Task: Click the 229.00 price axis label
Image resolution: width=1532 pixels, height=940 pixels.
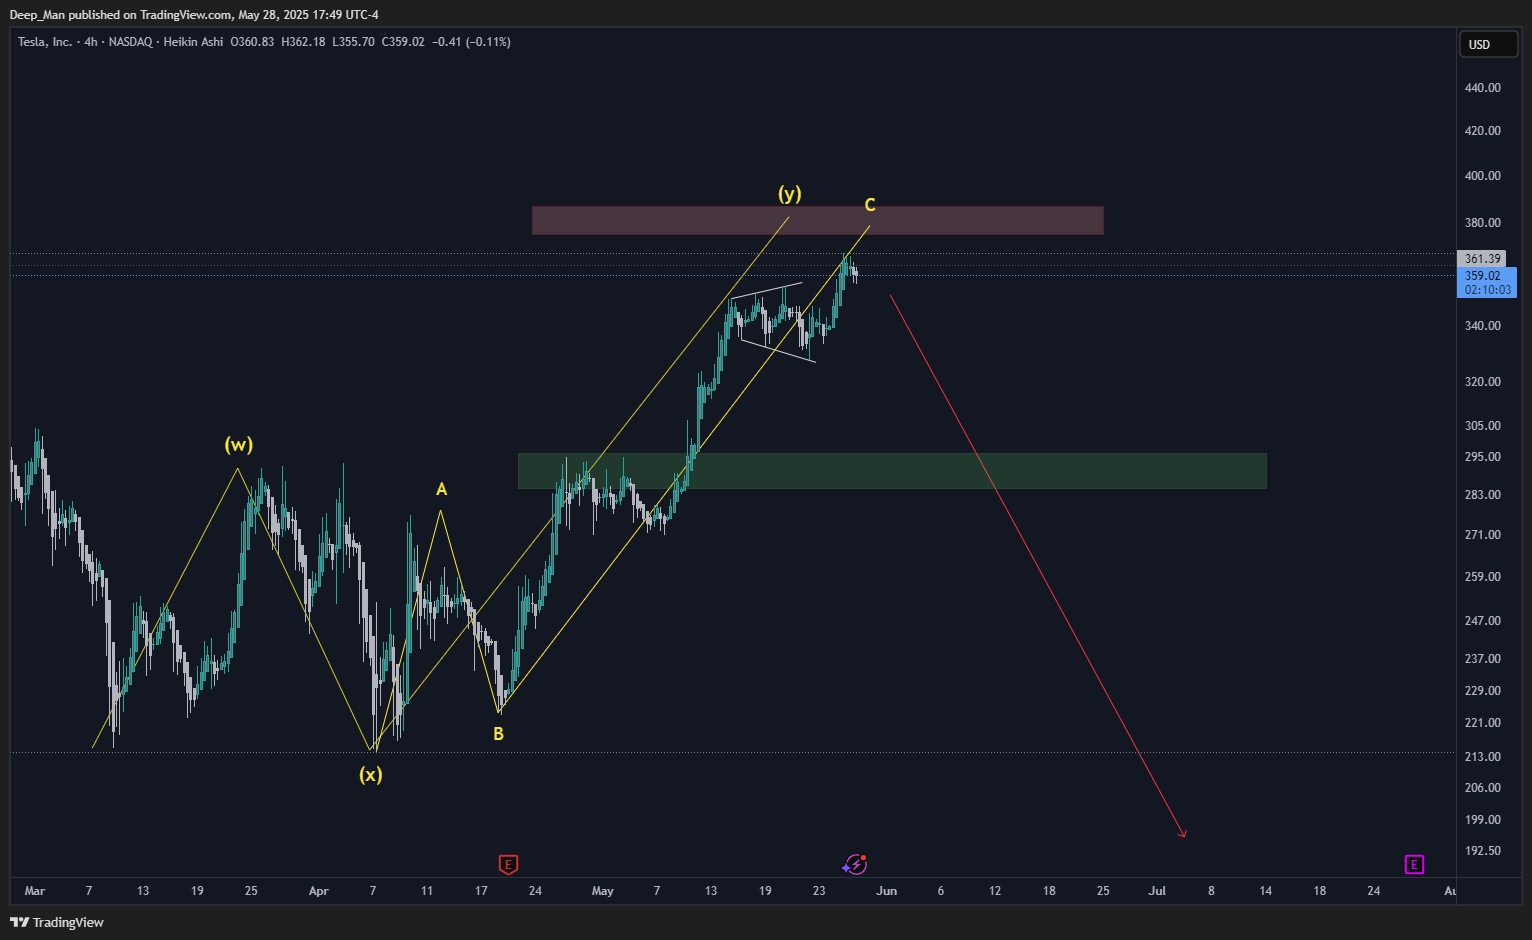Action: pos(1482,691)
